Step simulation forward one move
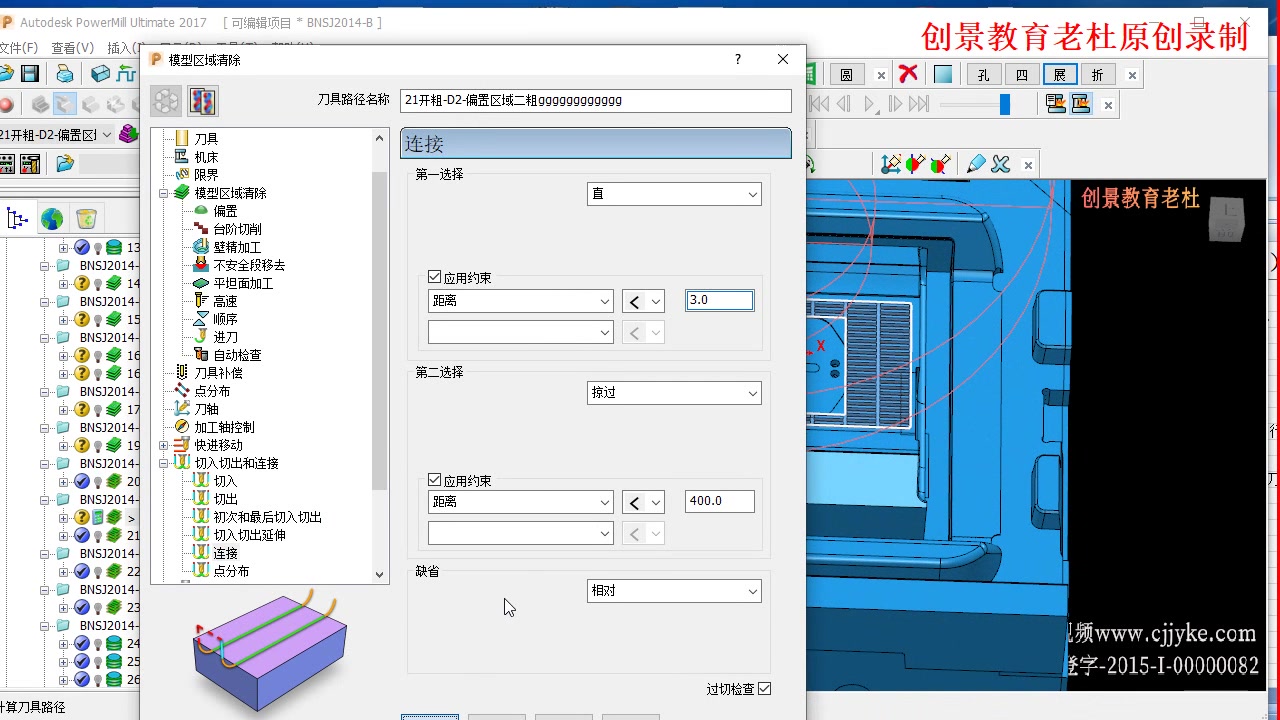 895,103
